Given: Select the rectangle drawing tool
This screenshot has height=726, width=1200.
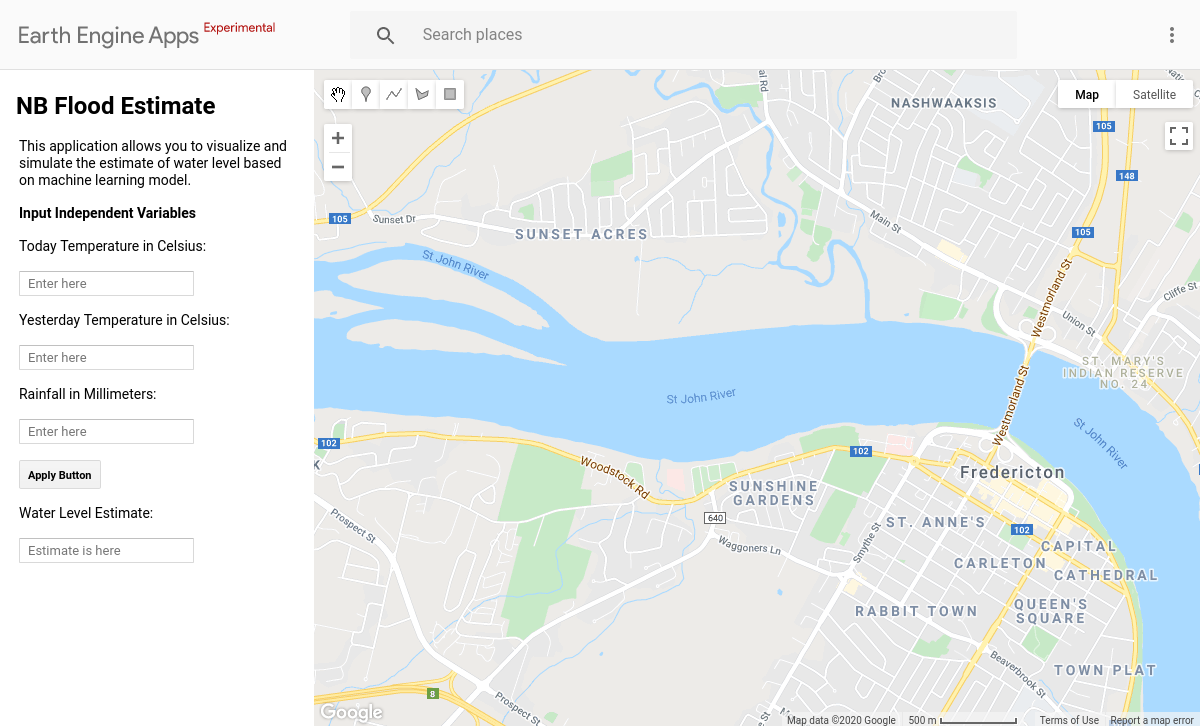Looking at the screenshot, I should (x=450, y=94).
